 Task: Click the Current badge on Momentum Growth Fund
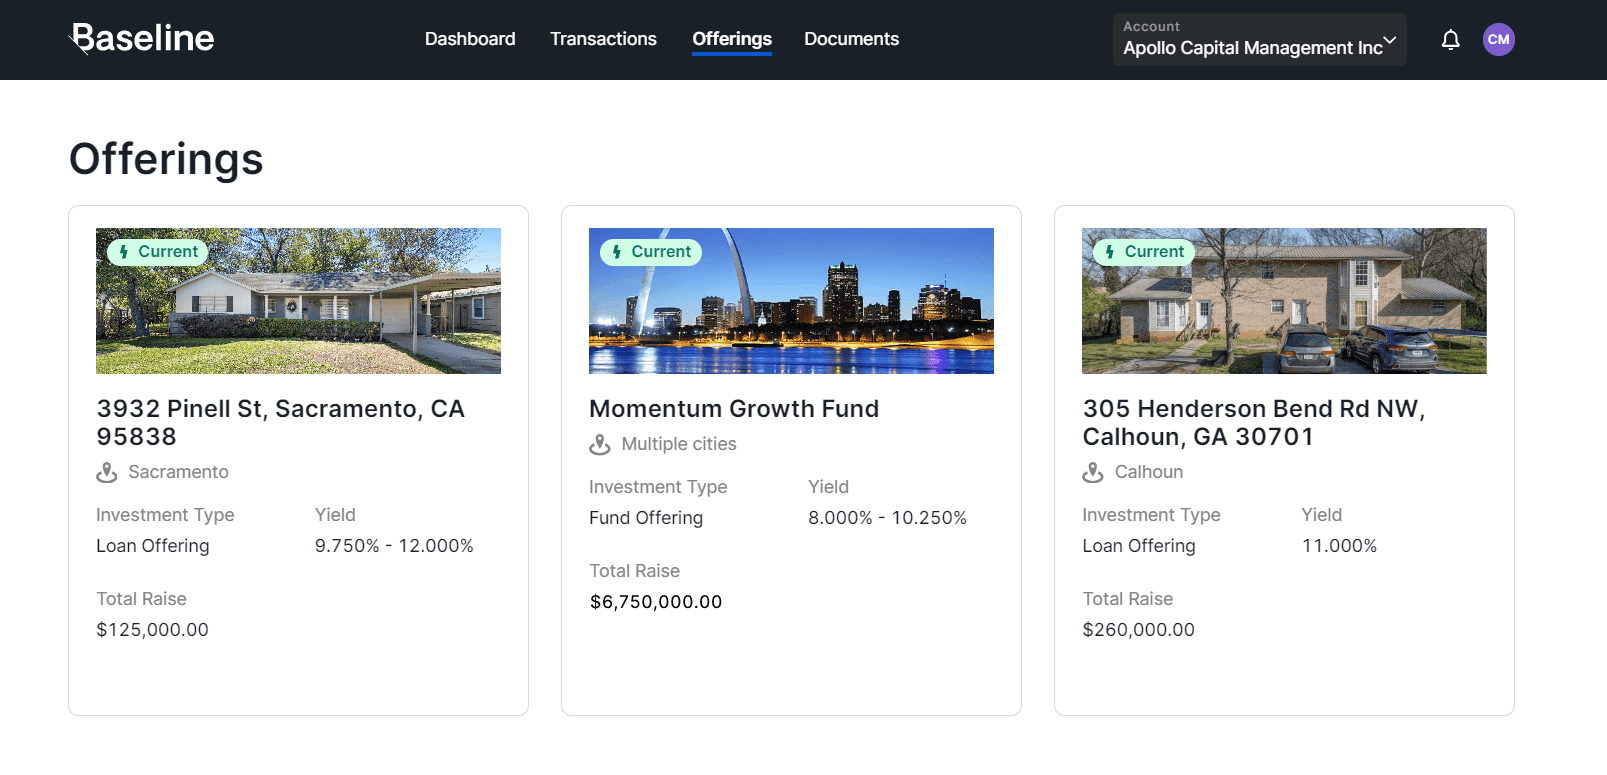click(x=651, y=252)
